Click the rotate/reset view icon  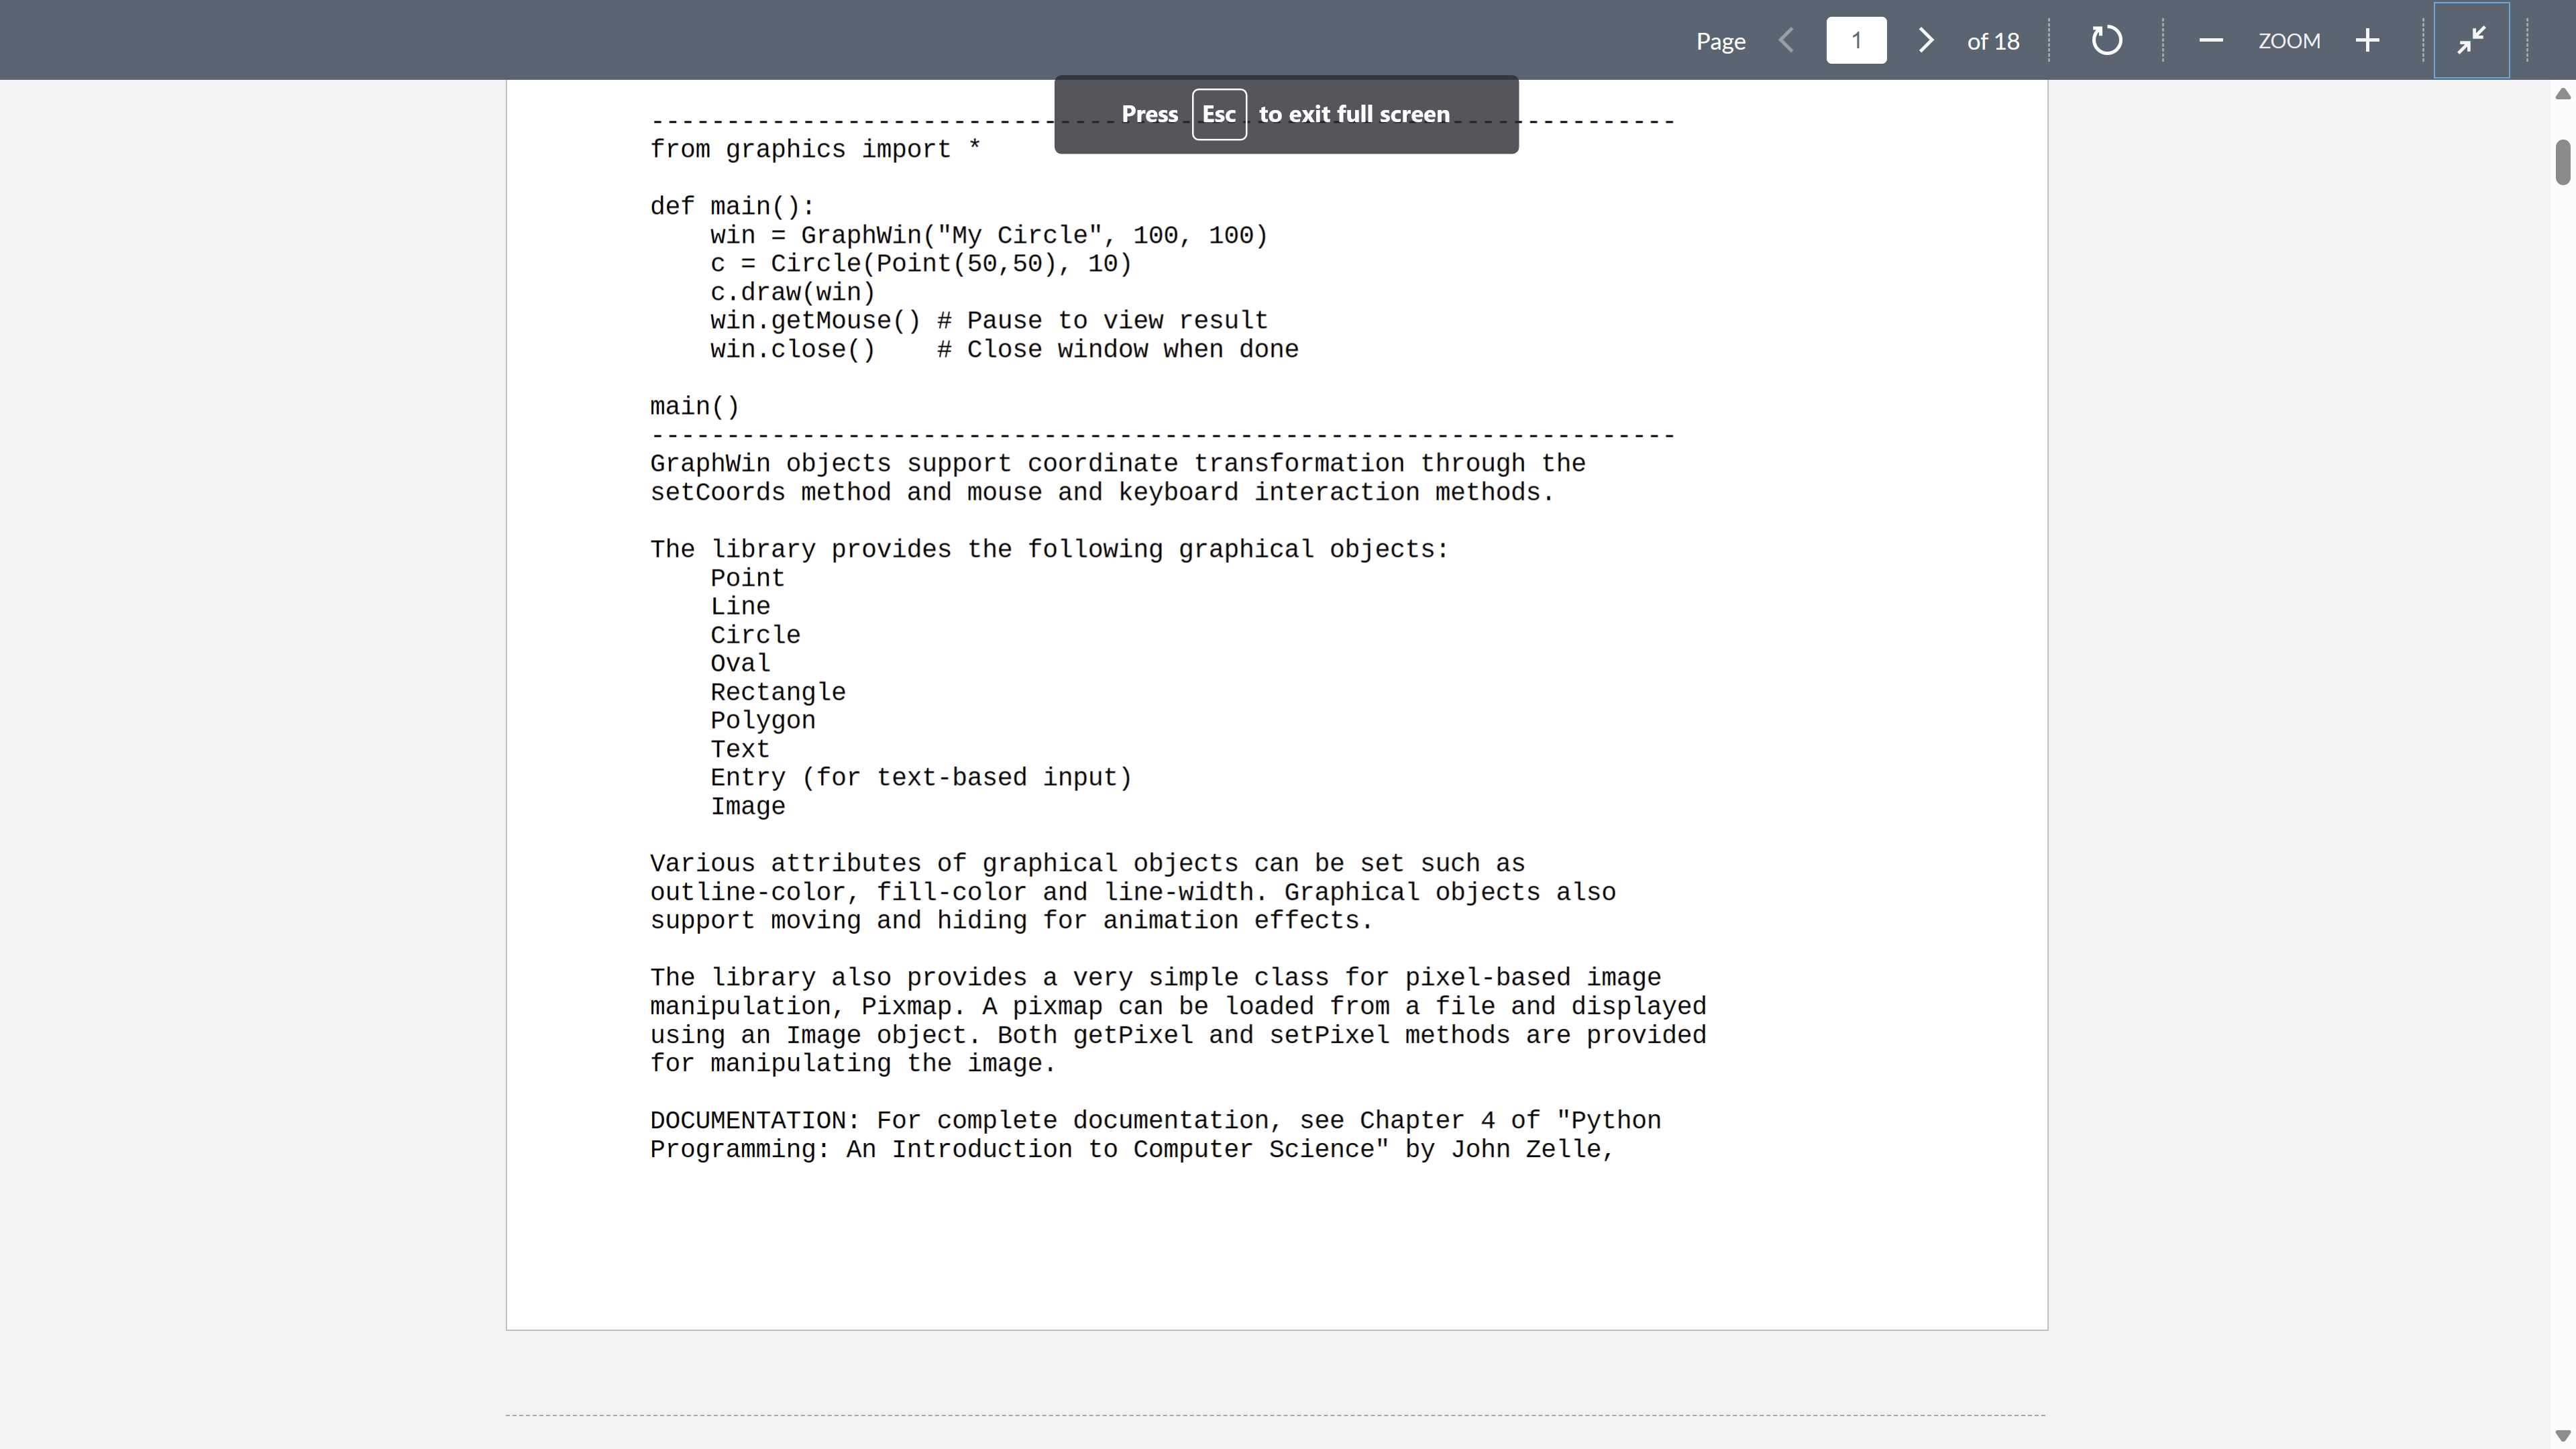[2107, 40]
